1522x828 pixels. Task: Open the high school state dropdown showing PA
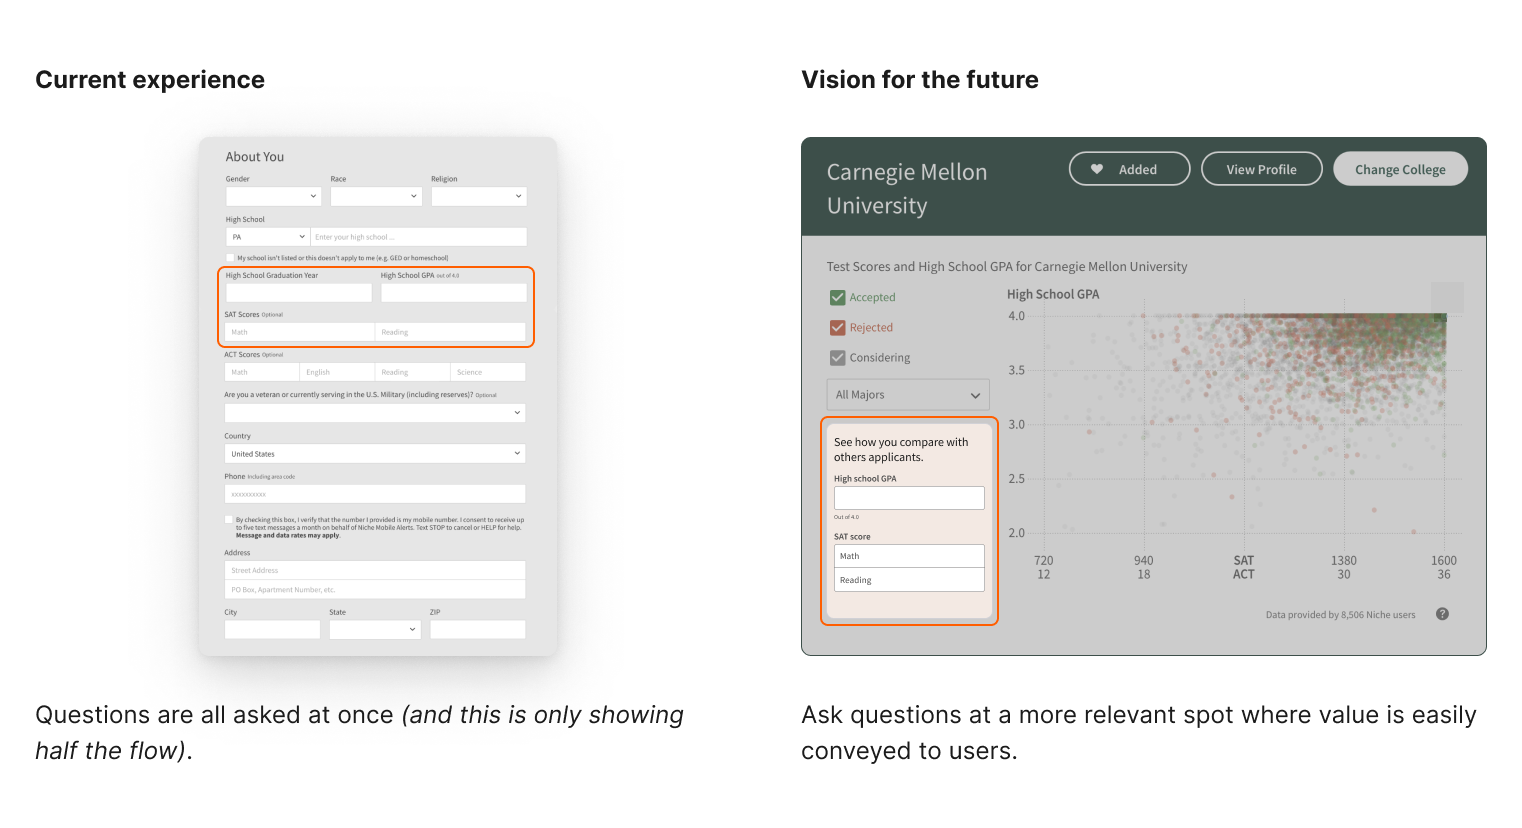(x=267, y=237)
